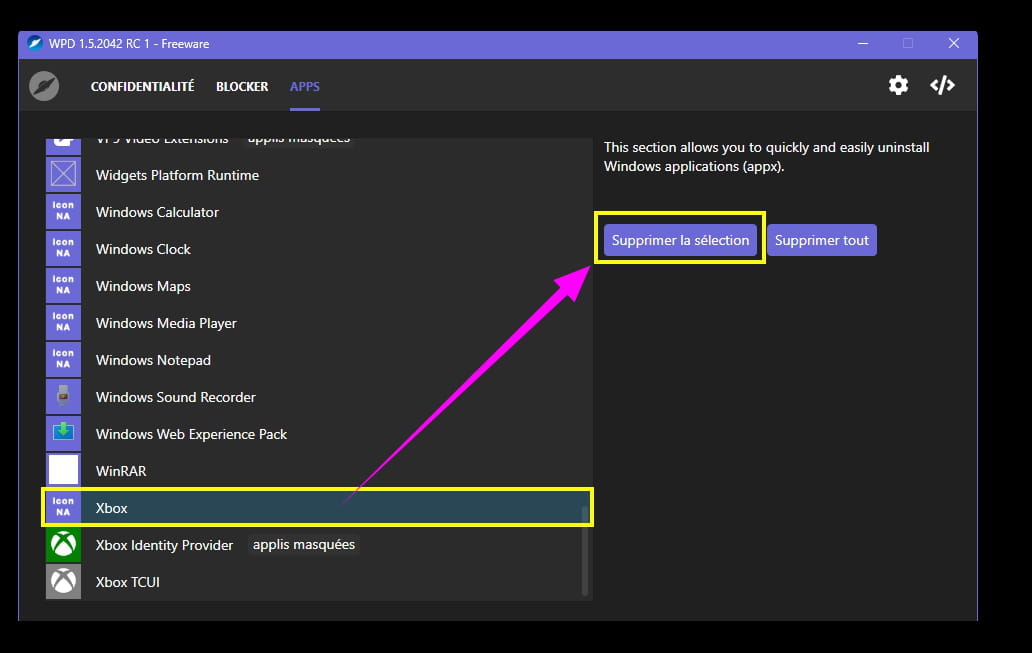Click the WPD rocket logo icon
This screenshot has height=653, width=1032.
44,86
